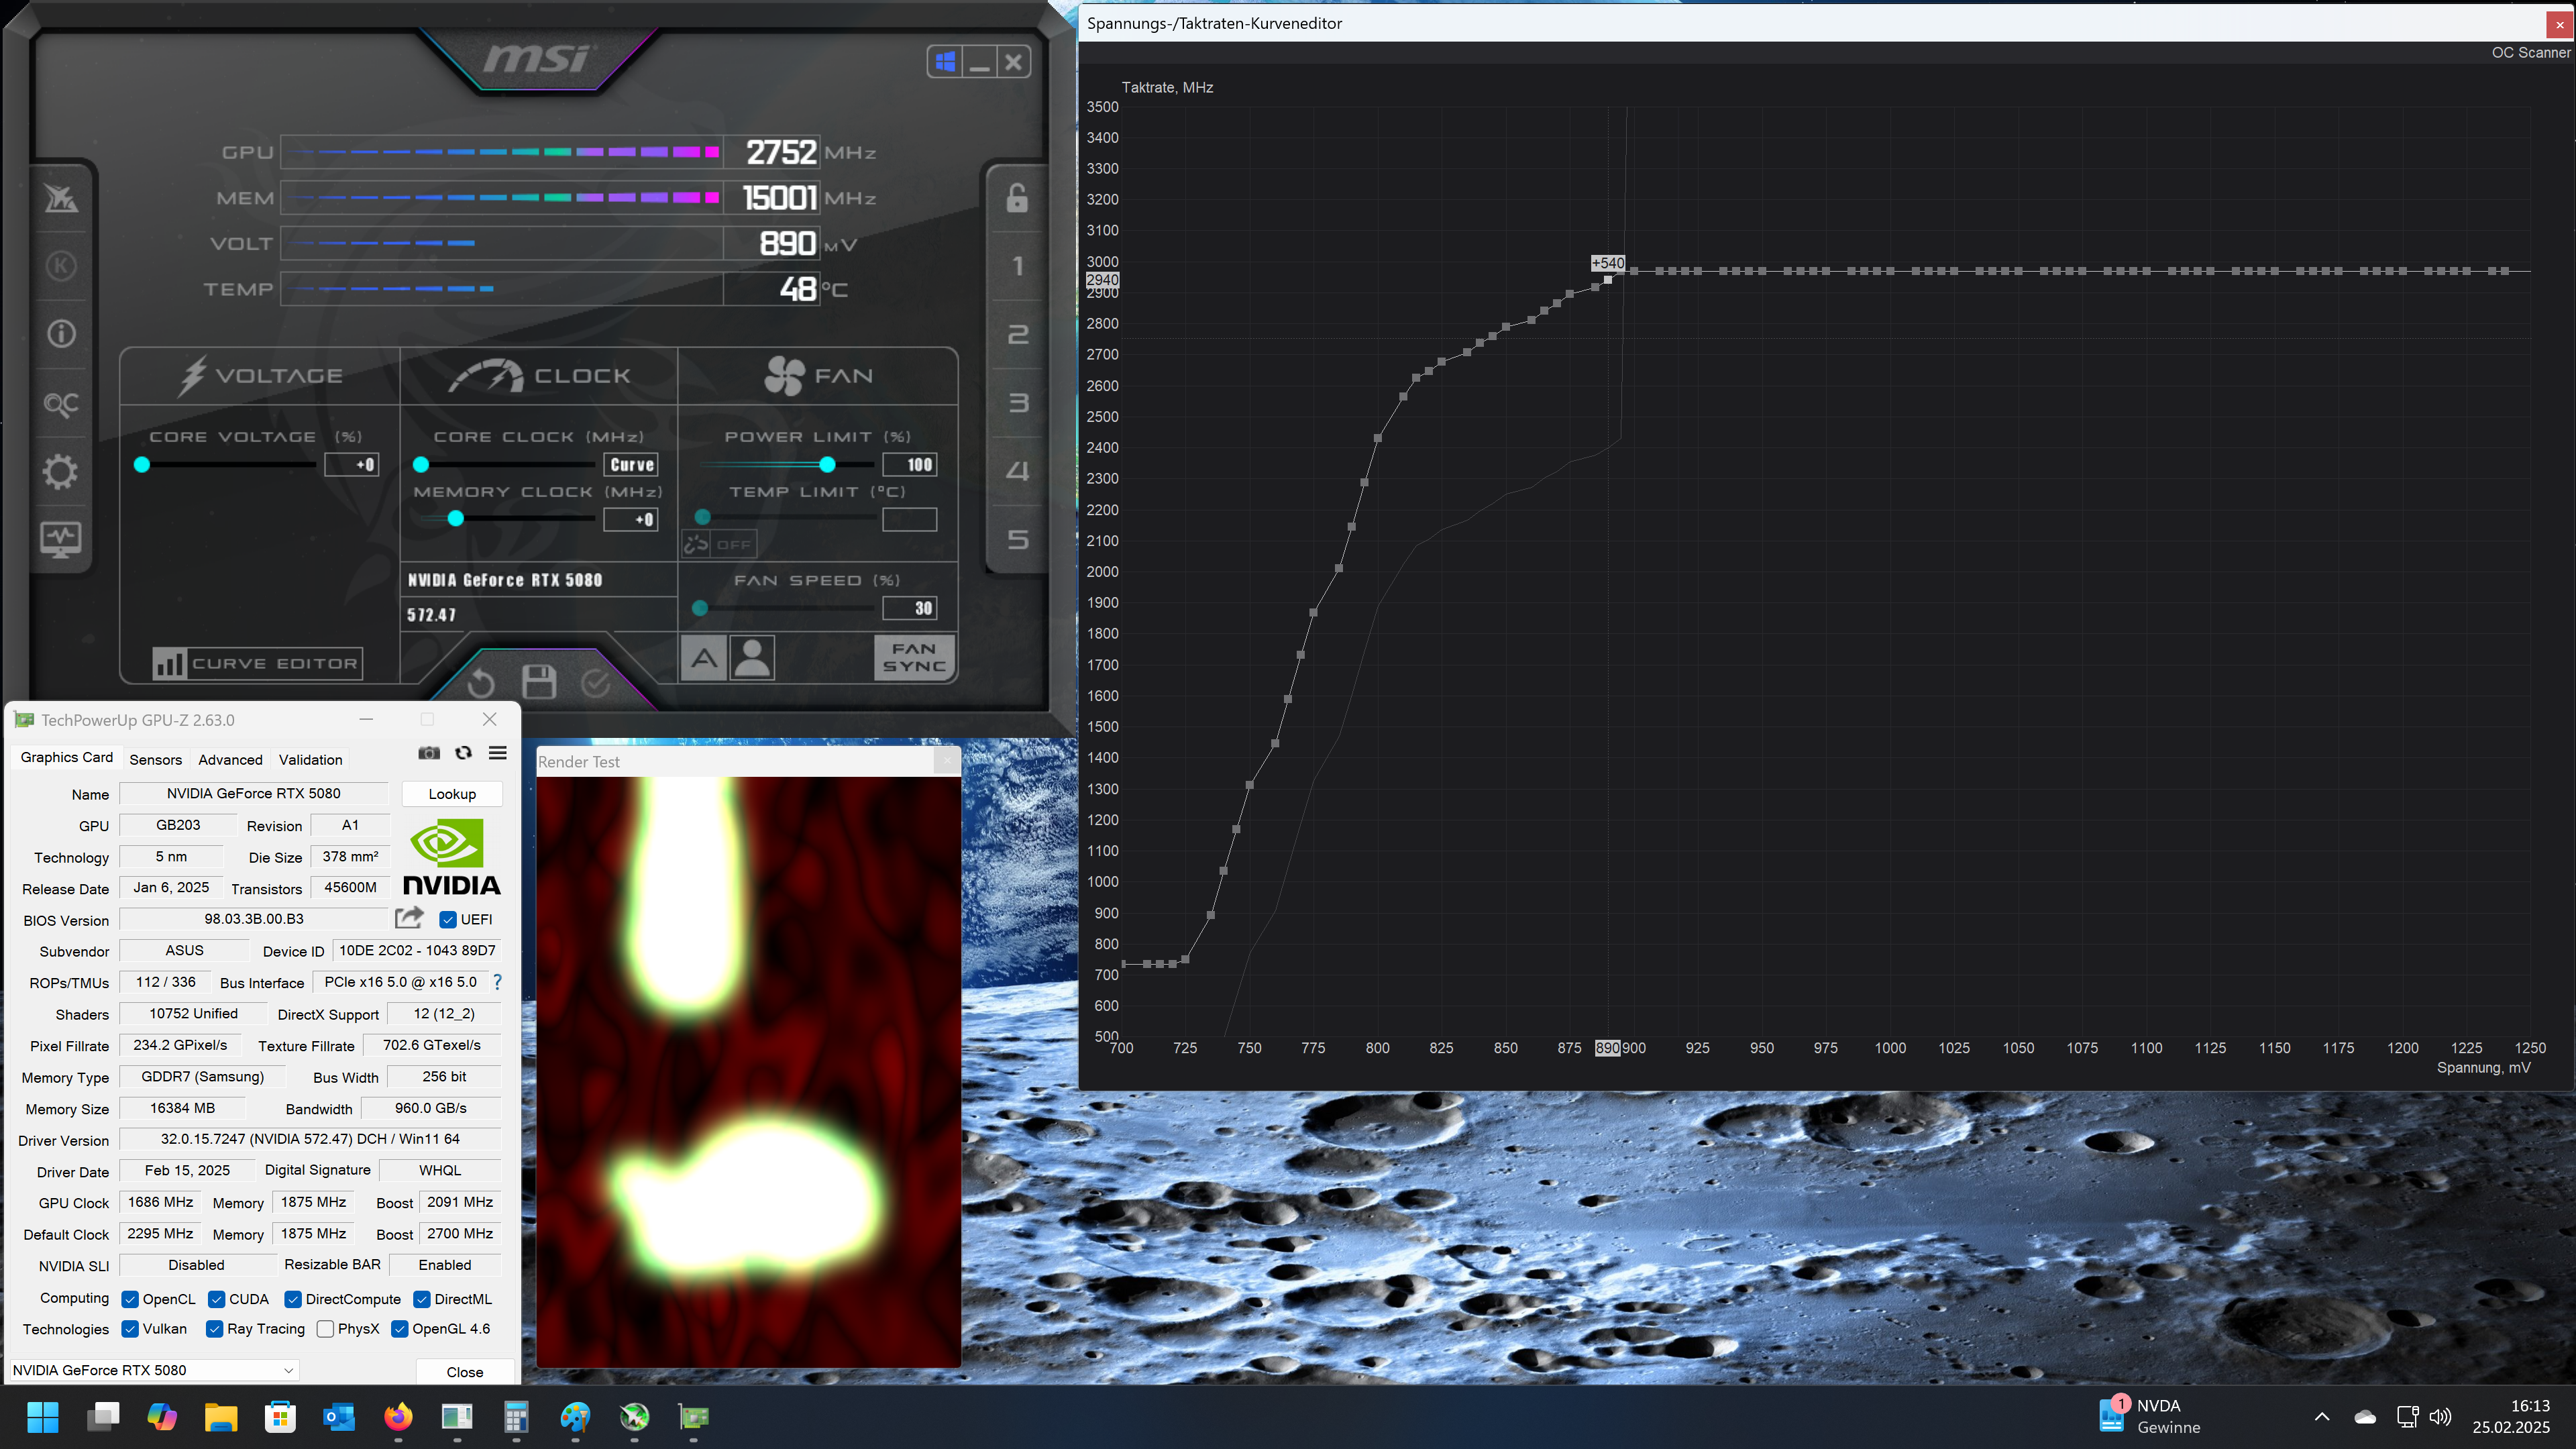Toggle the UEFI checkbox

point(448,920)
